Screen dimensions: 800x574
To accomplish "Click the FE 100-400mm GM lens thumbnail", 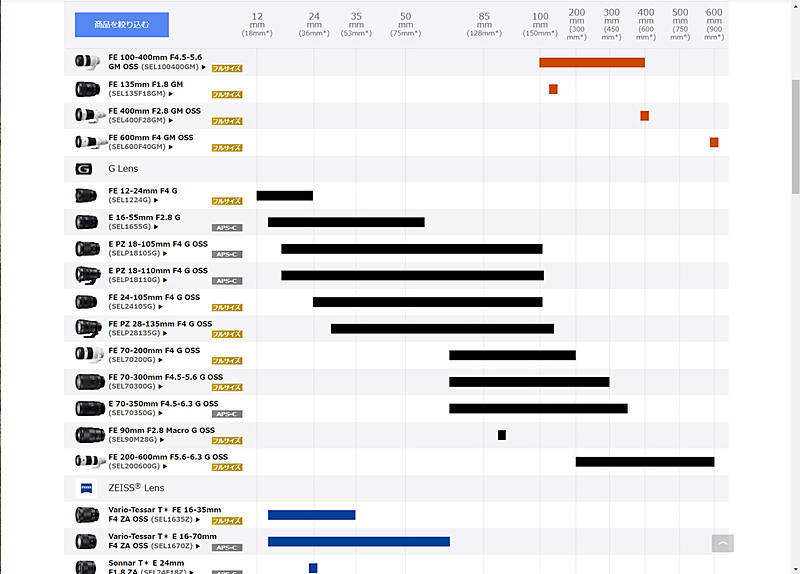I will point(87,62).
